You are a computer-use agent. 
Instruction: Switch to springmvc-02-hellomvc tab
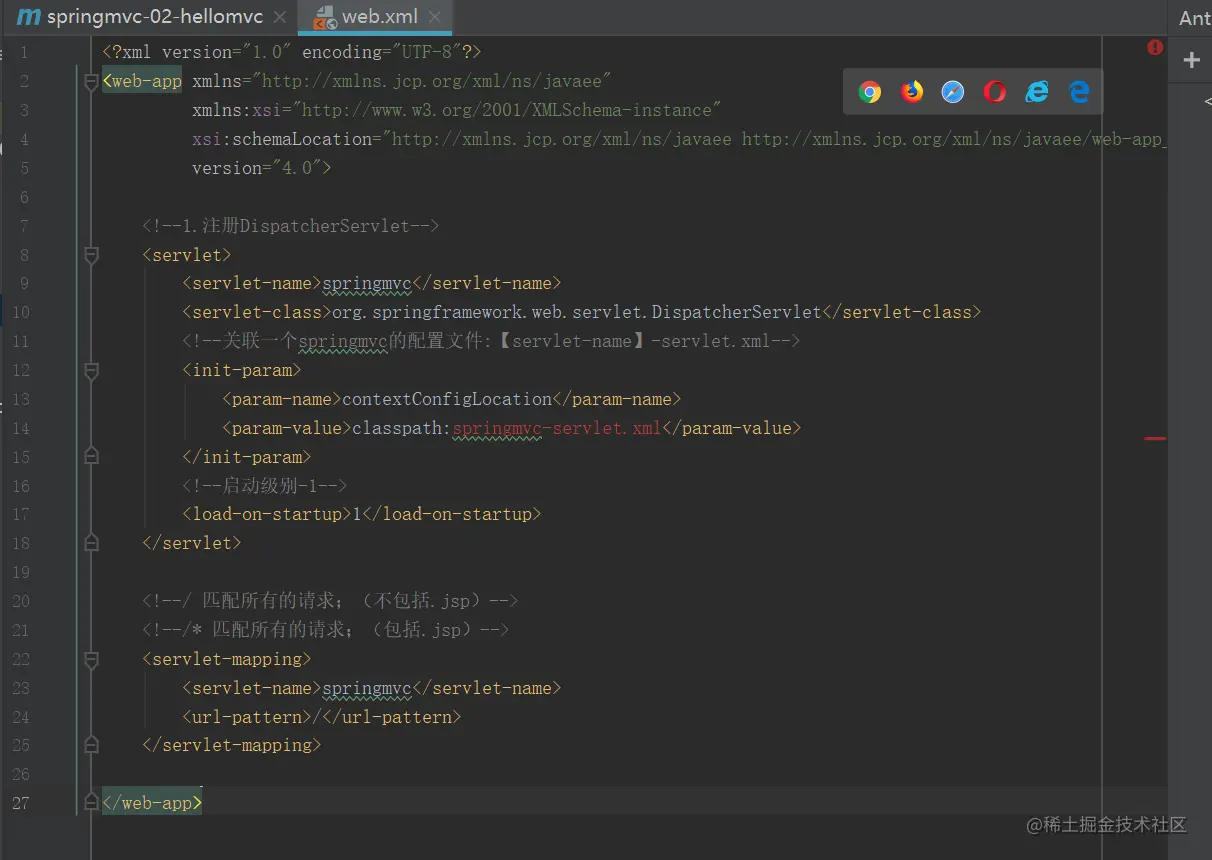point(155,17)
